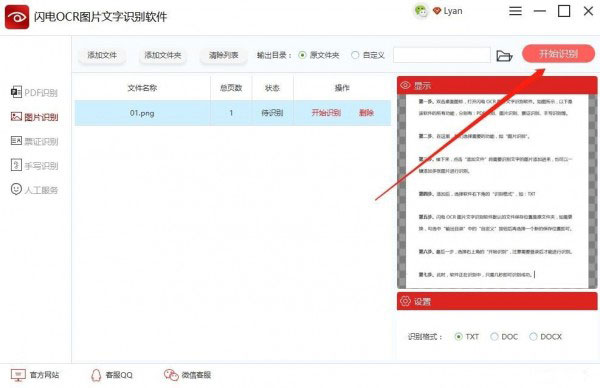Select 自定义 output directory option
Screen dimensions: 600x388
tap(355, 55)
